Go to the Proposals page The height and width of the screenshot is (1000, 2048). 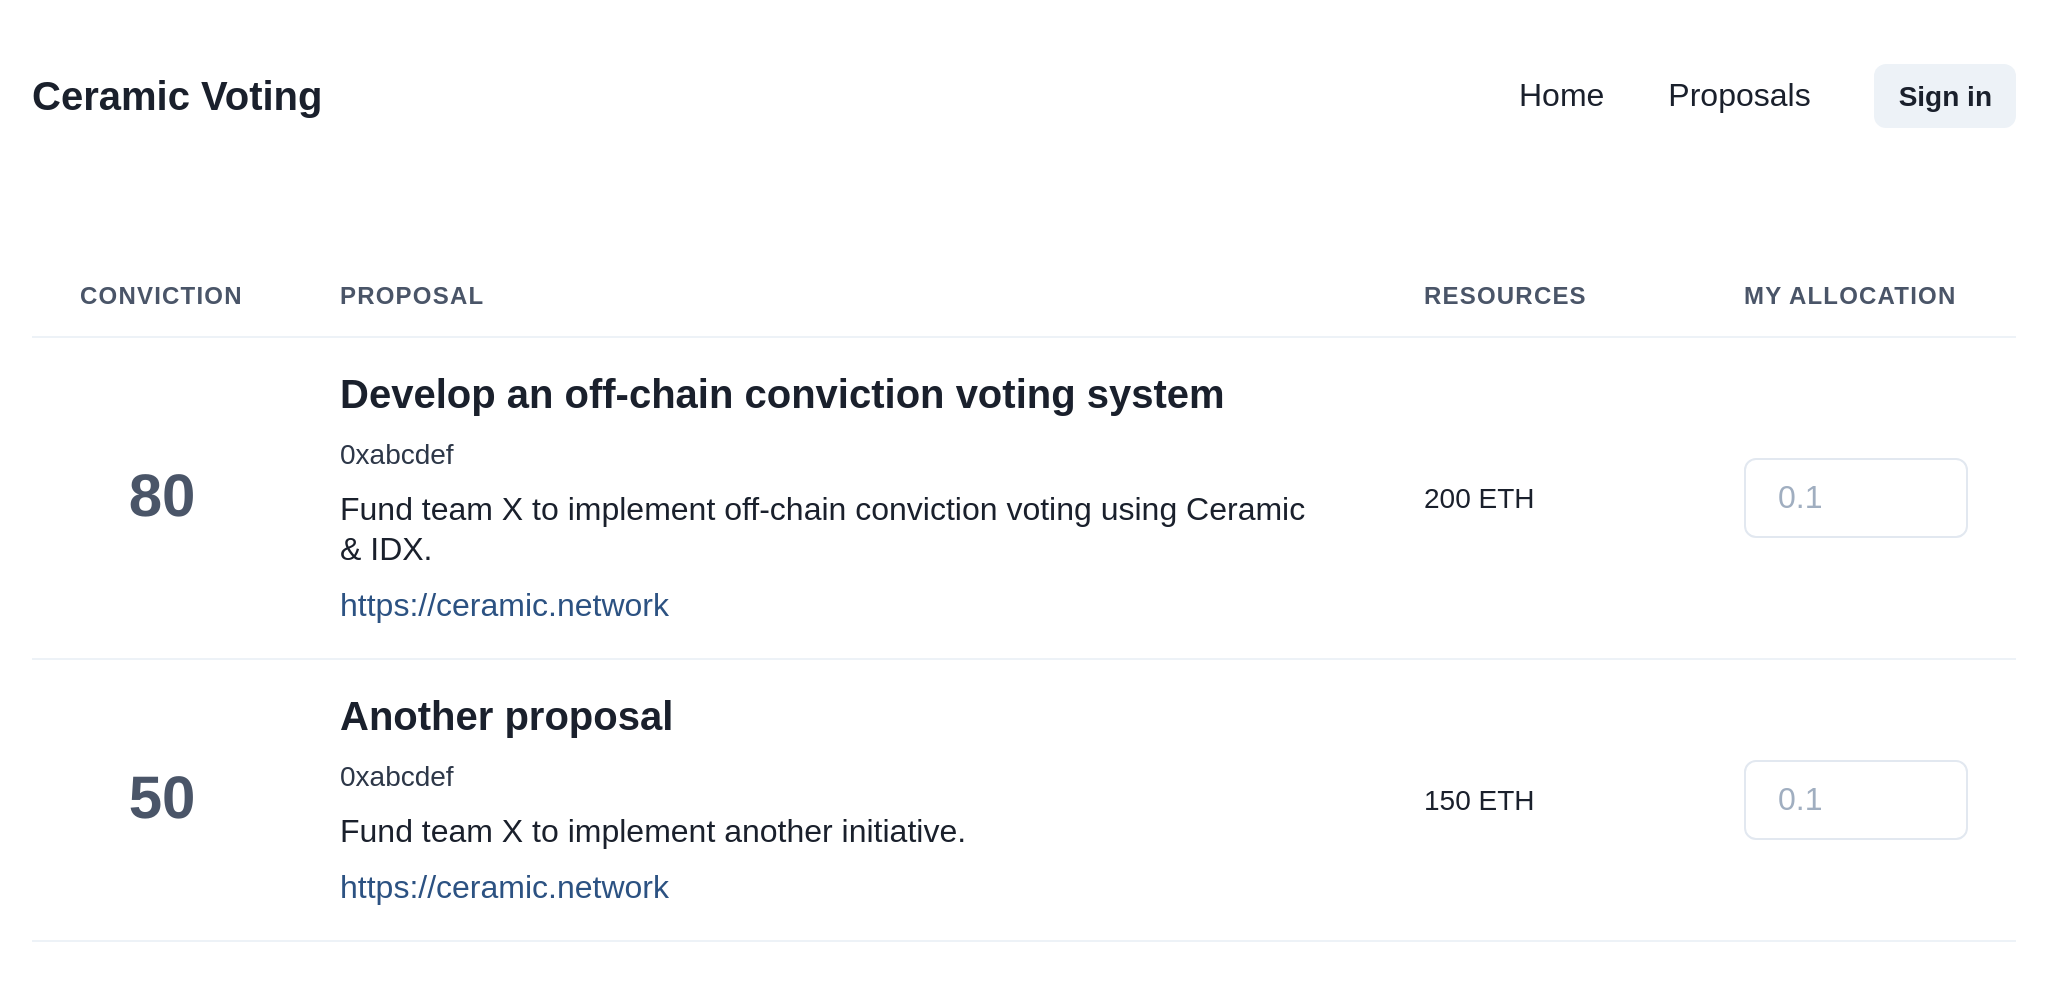1739,96
